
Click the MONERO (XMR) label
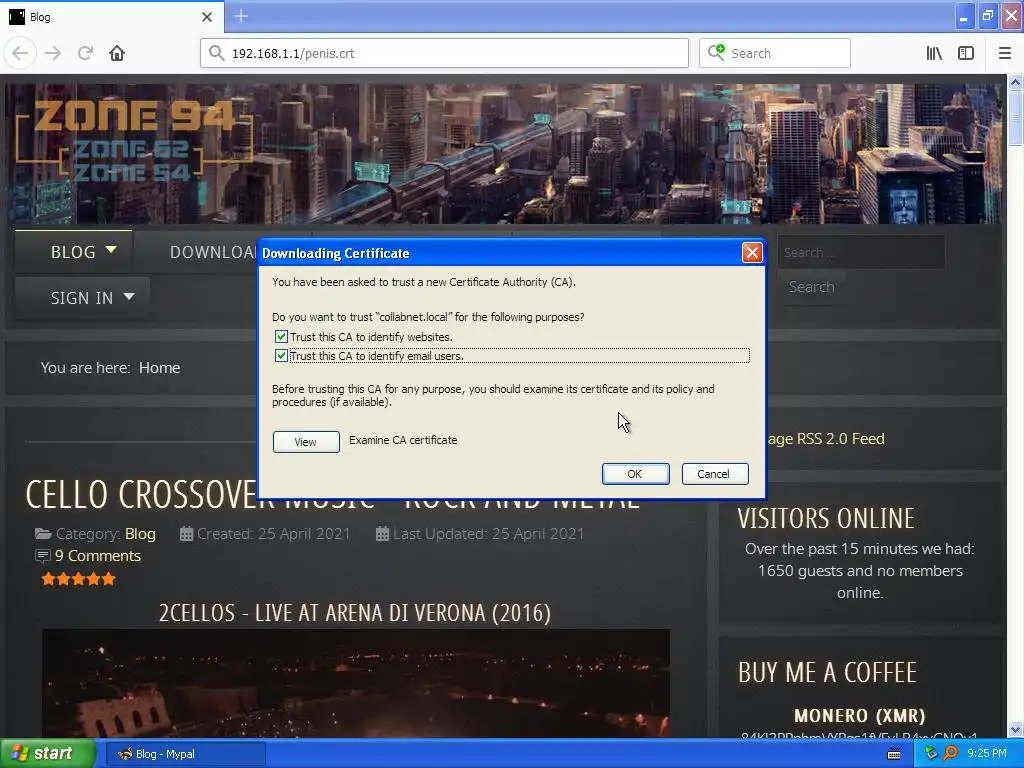[859, 716]
